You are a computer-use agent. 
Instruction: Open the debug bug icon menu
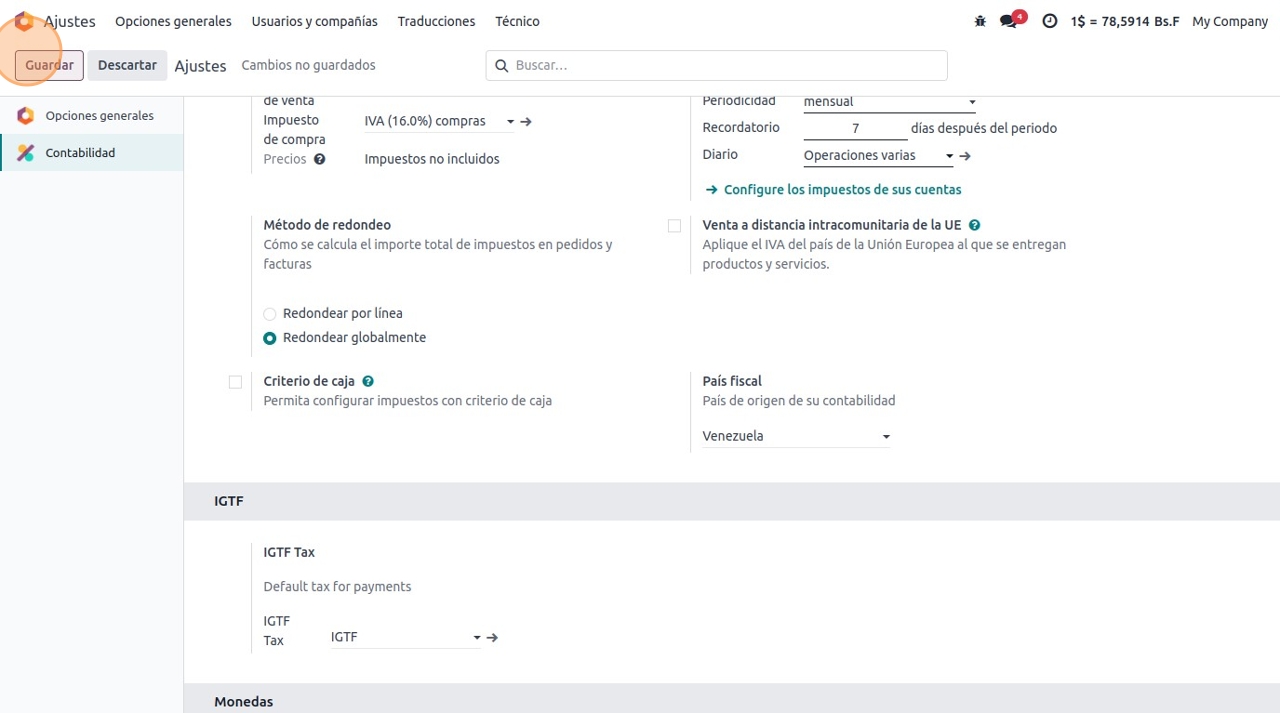[980, 21]
